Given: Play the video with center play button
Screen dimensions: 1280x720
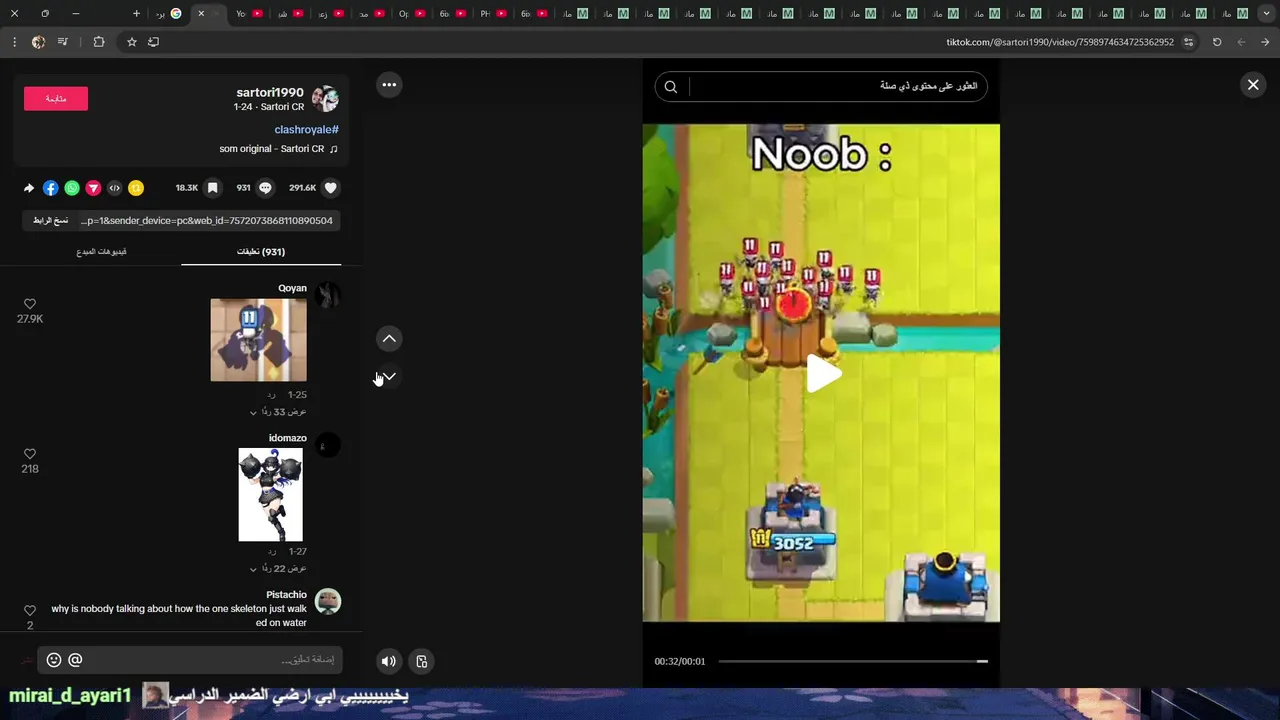Looking at the screenshot, I should tap(823, 374).
